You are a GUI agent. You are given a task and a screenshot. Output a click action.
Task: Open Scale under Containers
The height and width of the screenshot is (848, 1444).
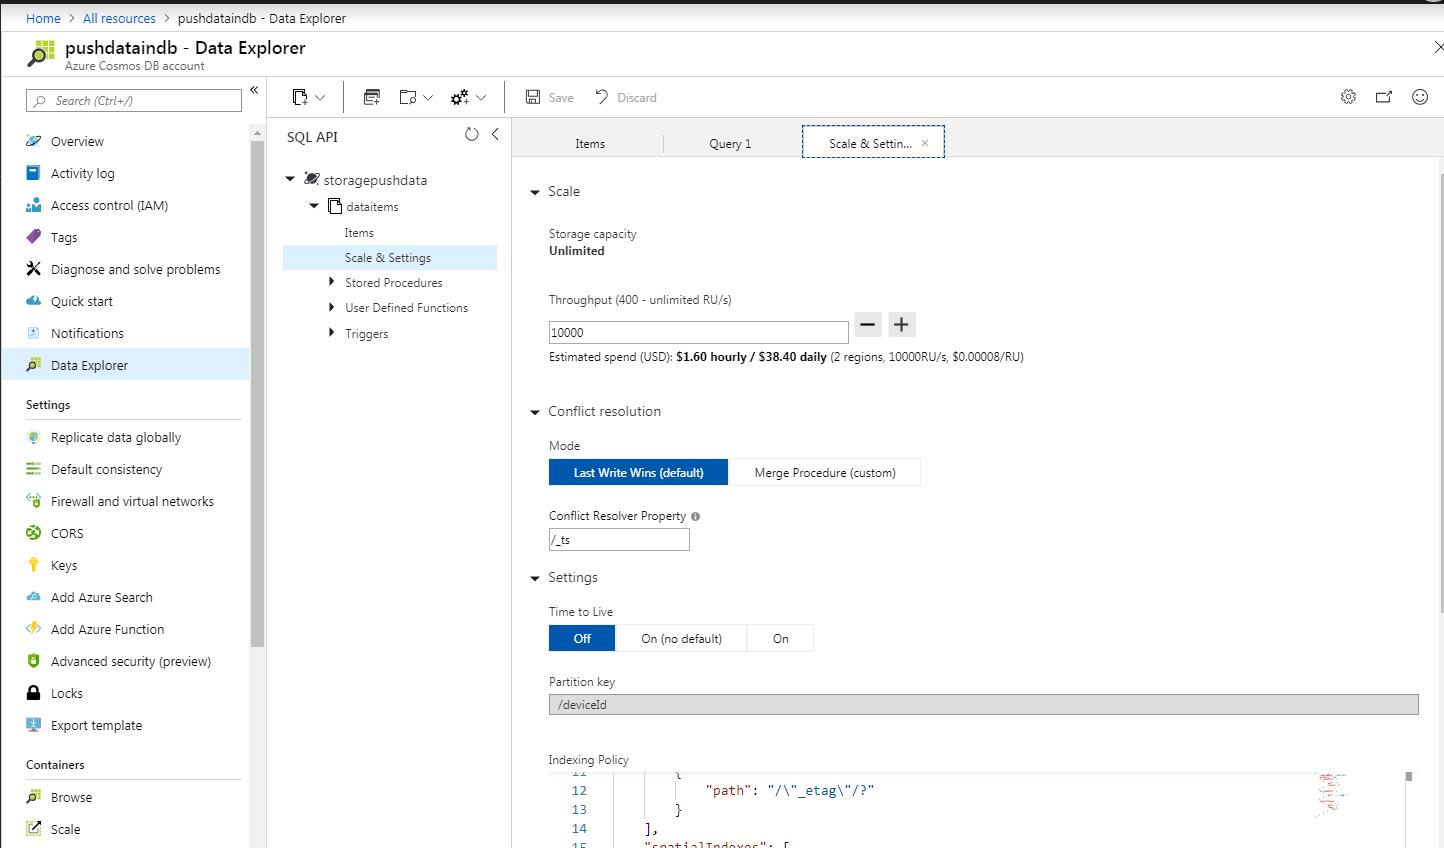click(65, 829)
